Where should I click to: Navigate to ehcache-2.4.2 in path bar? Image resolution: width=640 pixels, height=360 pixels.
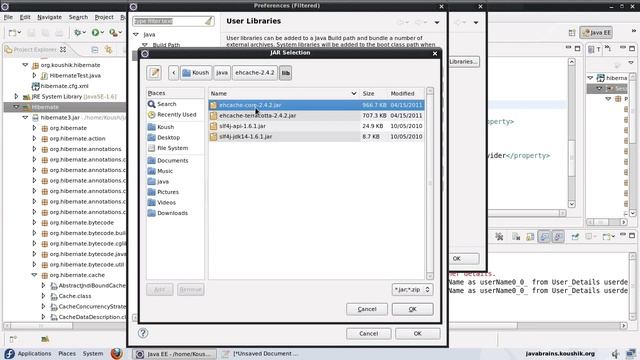click(x=255, y=73)
